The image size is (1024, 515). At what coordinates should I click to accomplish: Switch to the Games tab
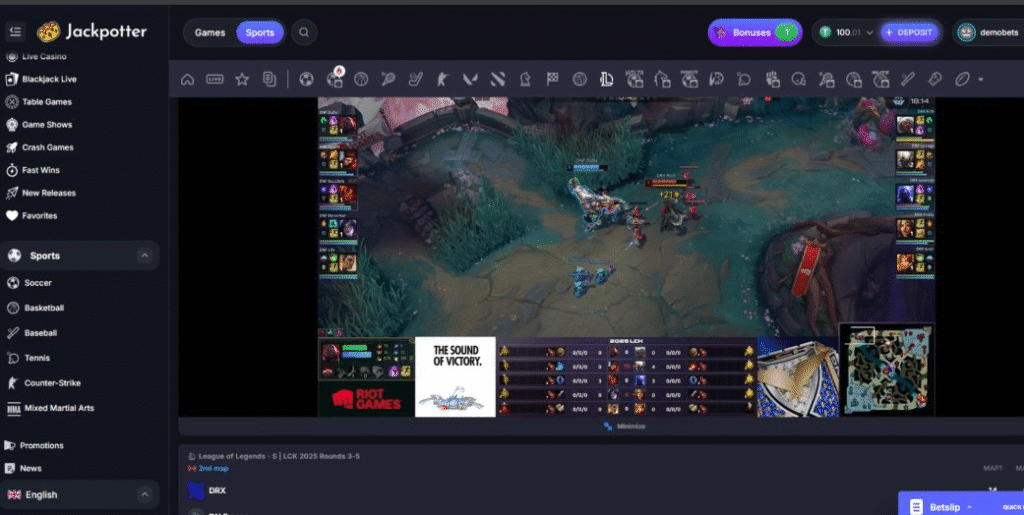coord(210,33)
